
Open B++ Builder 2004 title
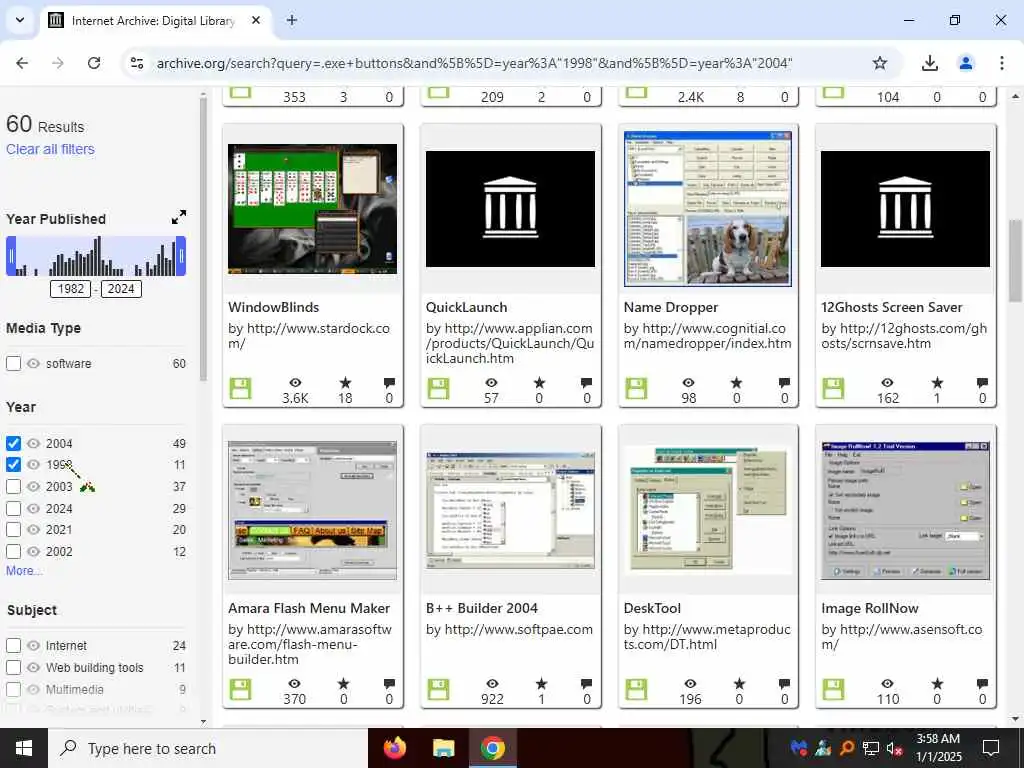[x=482, y=608]
